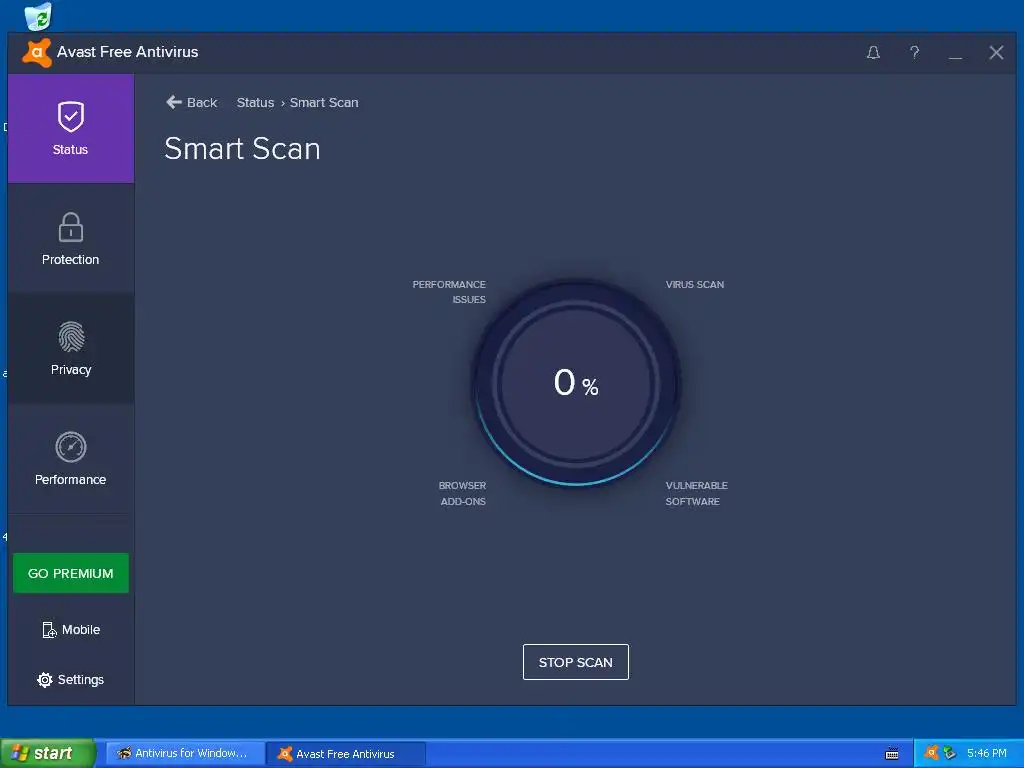
Task: Click the VULNERABLE SOFTWARE label
Action: pyautogui.click(x=696, y=493)
